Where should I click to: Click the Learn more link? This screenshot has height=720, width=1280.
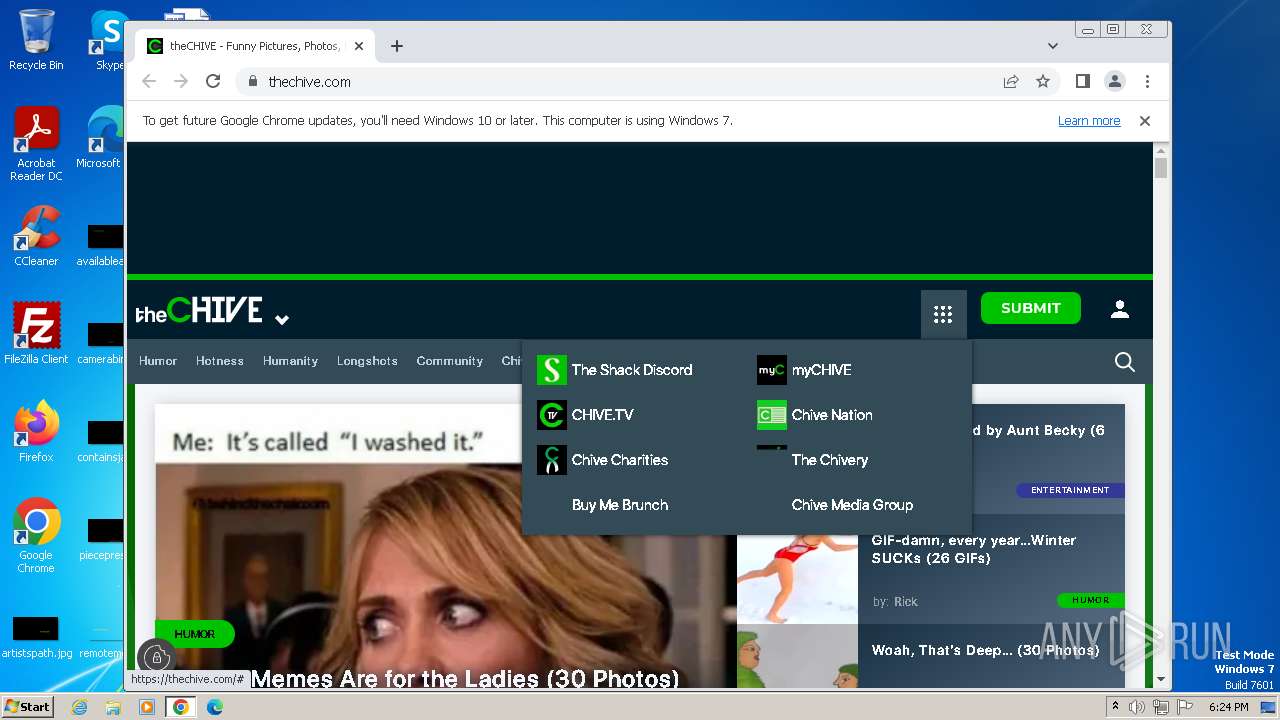[1089, 120]
